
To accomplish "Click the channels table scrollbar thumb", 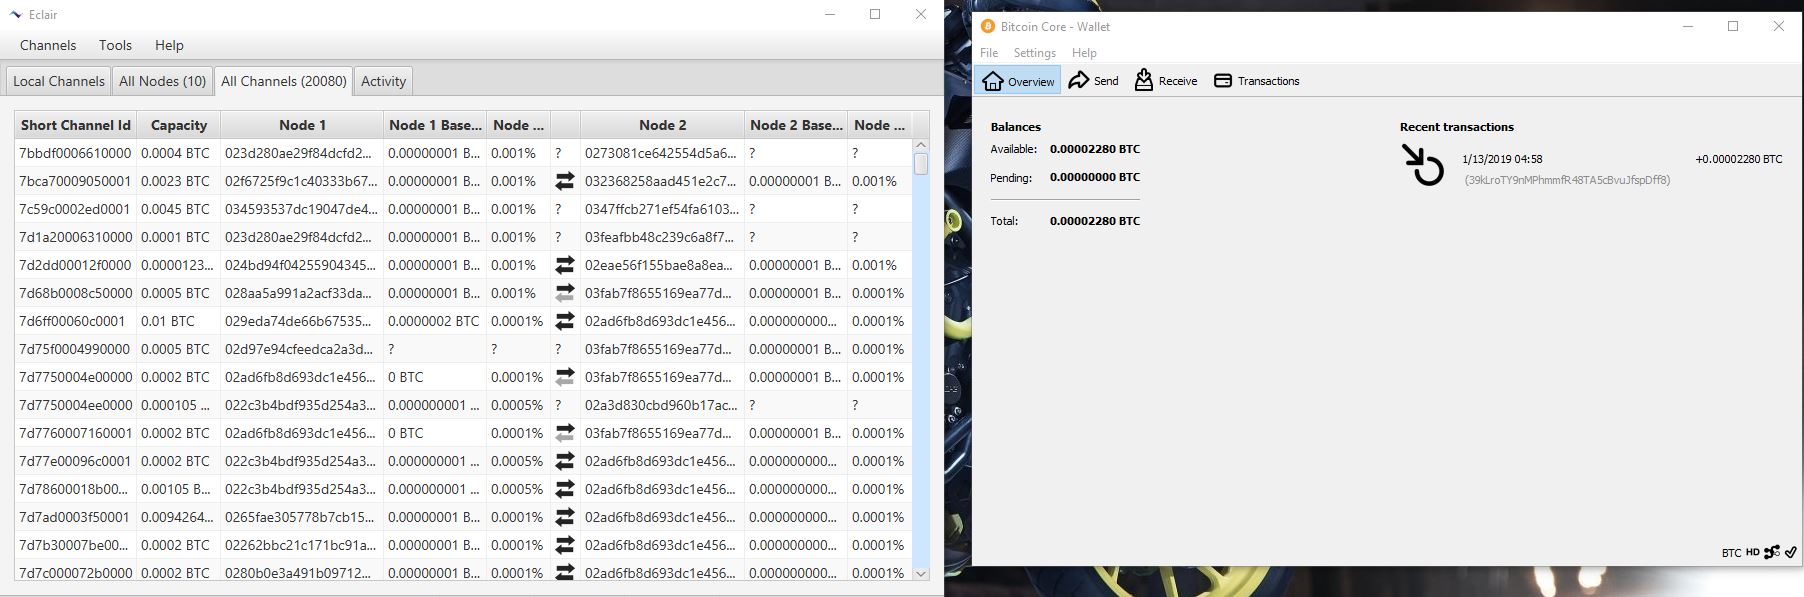I will pyautogui.click(x=921, y=164).
